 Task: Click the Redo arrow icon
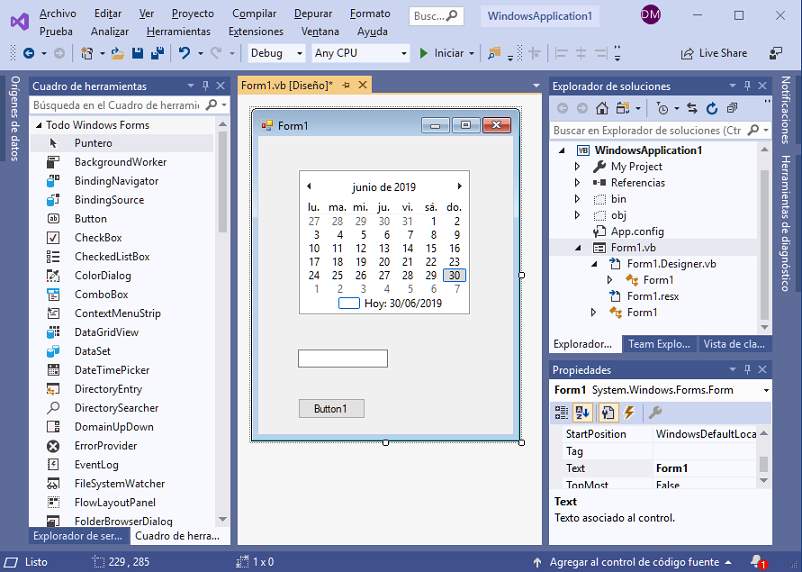pos(216,53)
